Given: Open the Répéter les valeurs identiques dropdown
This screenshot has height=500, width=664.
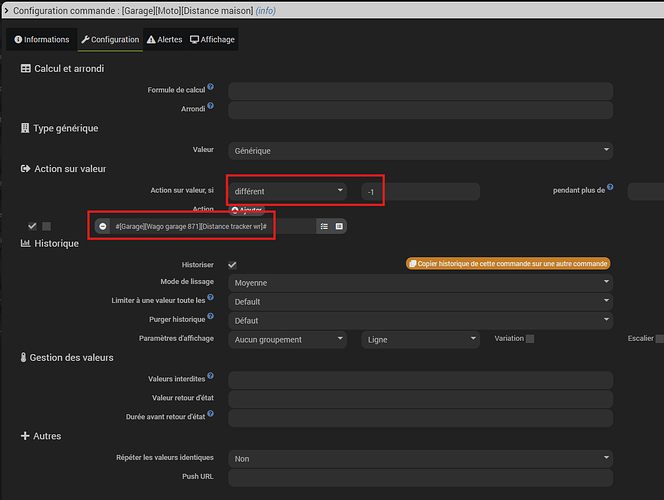Looking at the screenshot, I should (x=420, y=459).
